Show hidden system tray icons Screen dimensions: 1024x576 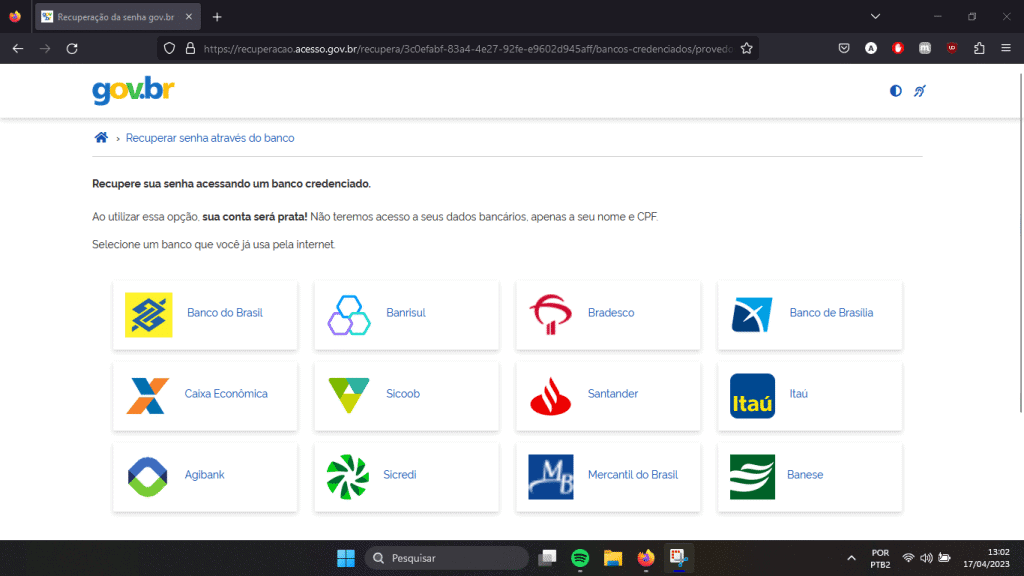point(851,558)
